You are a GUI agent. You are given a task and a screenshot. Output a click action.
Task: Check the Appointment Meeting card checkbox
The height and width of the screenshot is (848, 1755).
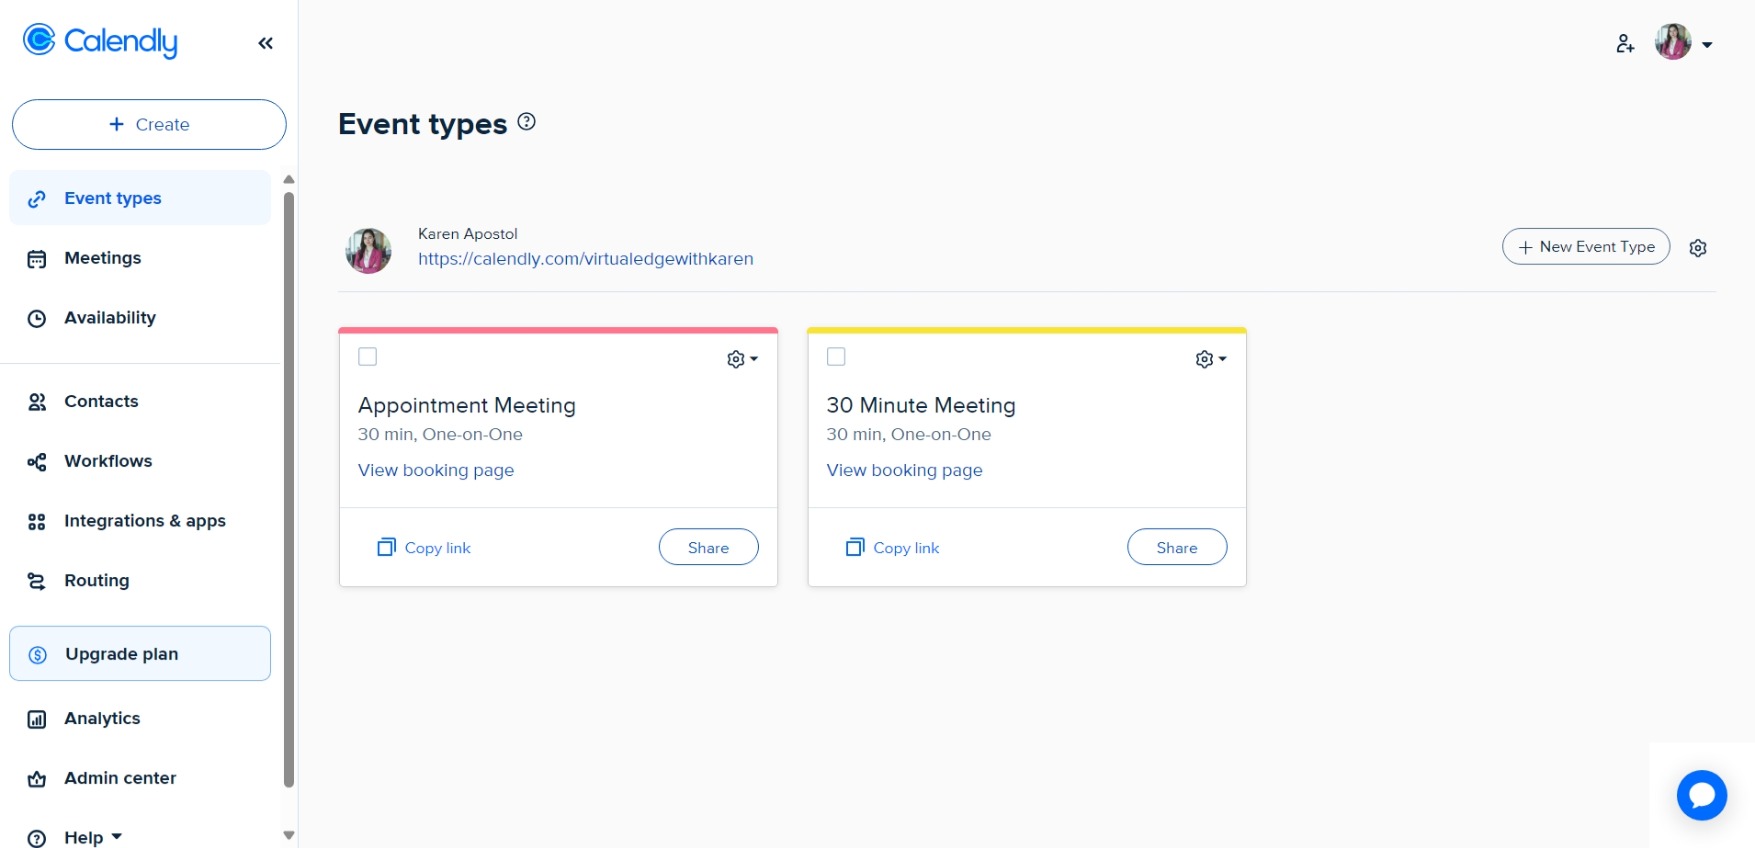(368, 357)
